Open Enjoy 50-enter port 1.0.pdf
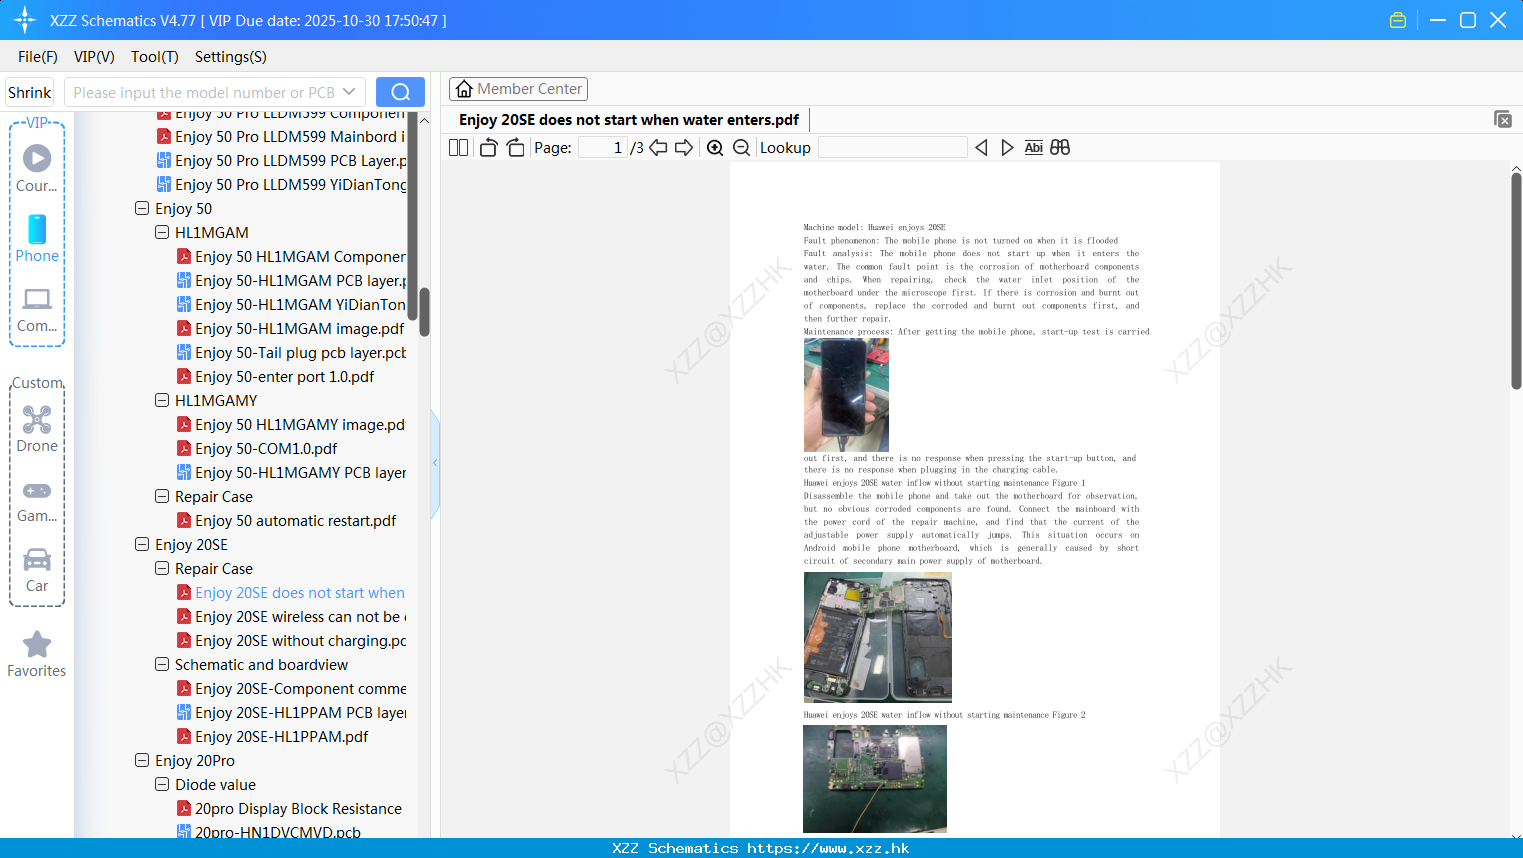 [284, 377]
